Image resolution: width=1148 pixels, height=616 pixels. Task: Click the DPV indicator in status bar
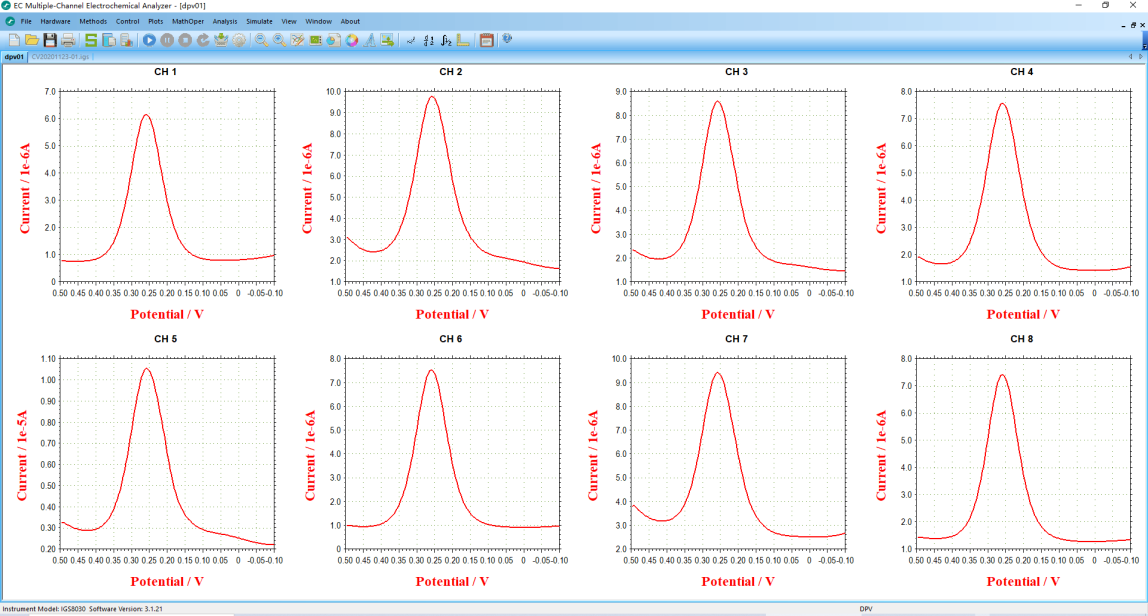[x=865, y=609]
